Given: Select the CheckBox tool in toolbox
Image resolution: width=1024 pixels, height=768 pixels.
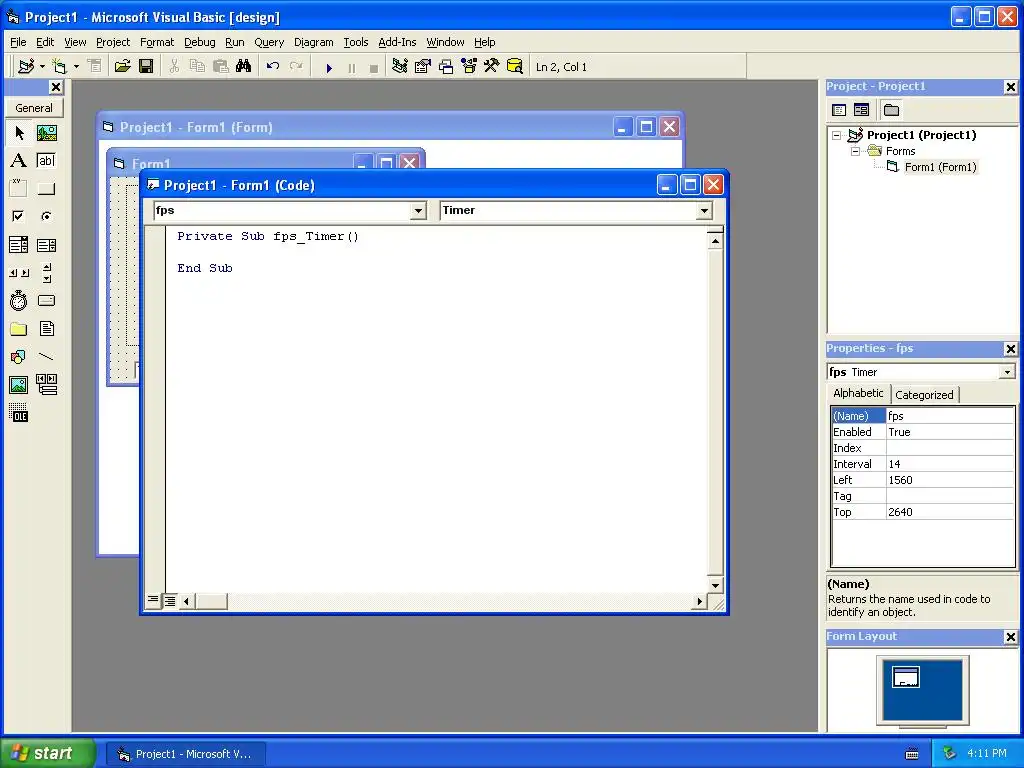Looking at the screenshot, I should 19,216.
